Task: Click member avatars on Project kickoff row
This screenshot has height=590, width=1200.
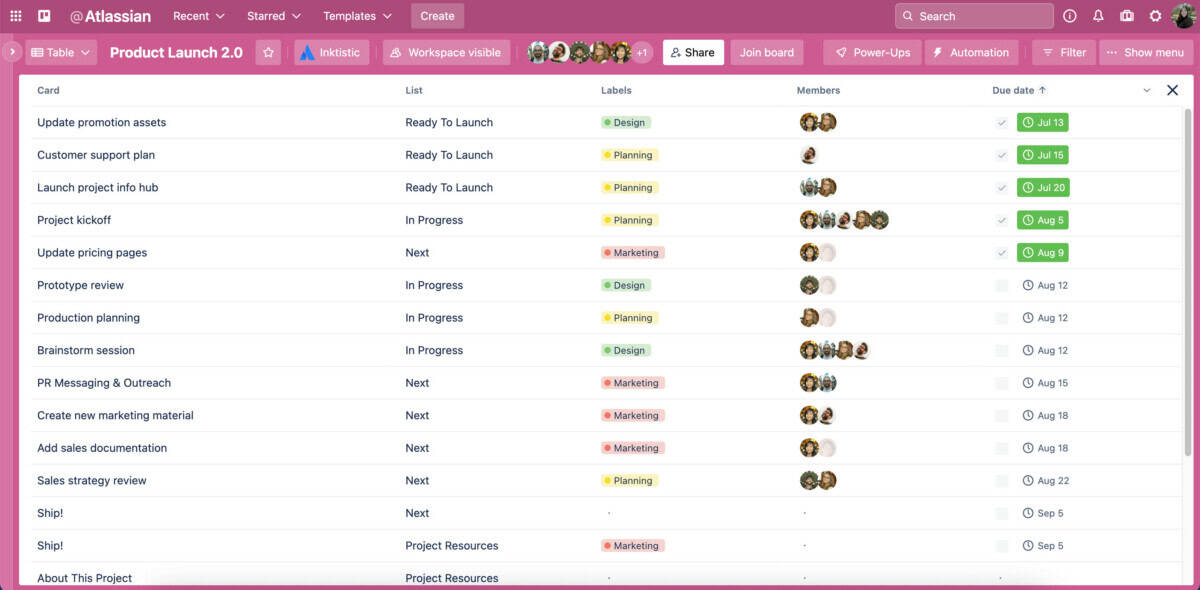Action: (x=844, y=220)
